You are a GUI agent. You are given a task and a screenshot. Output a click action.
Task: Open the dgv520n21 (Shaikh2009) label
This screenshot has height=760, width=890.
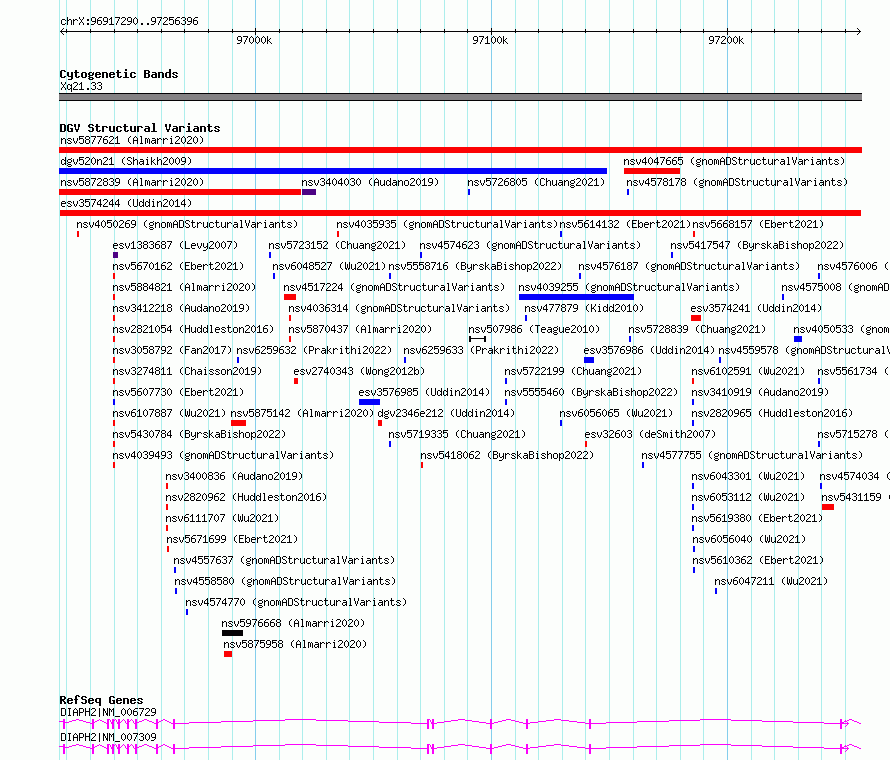(x=126, y=161)
